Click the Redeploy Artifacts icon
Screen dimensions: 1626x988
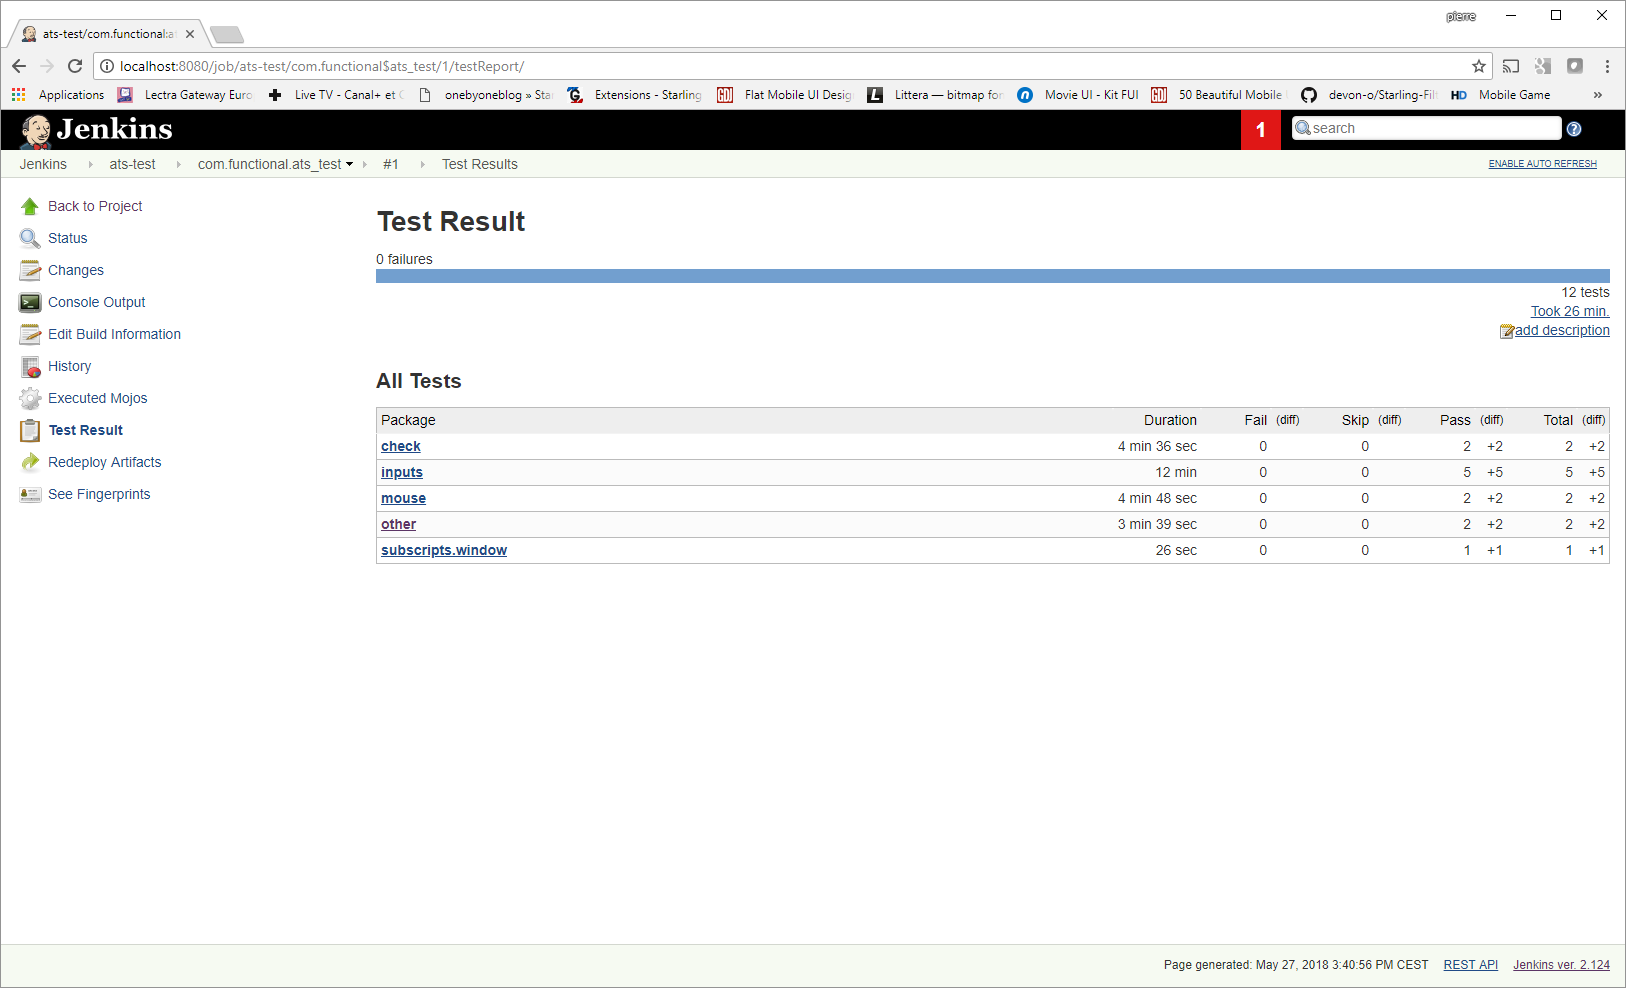point(30,462)
